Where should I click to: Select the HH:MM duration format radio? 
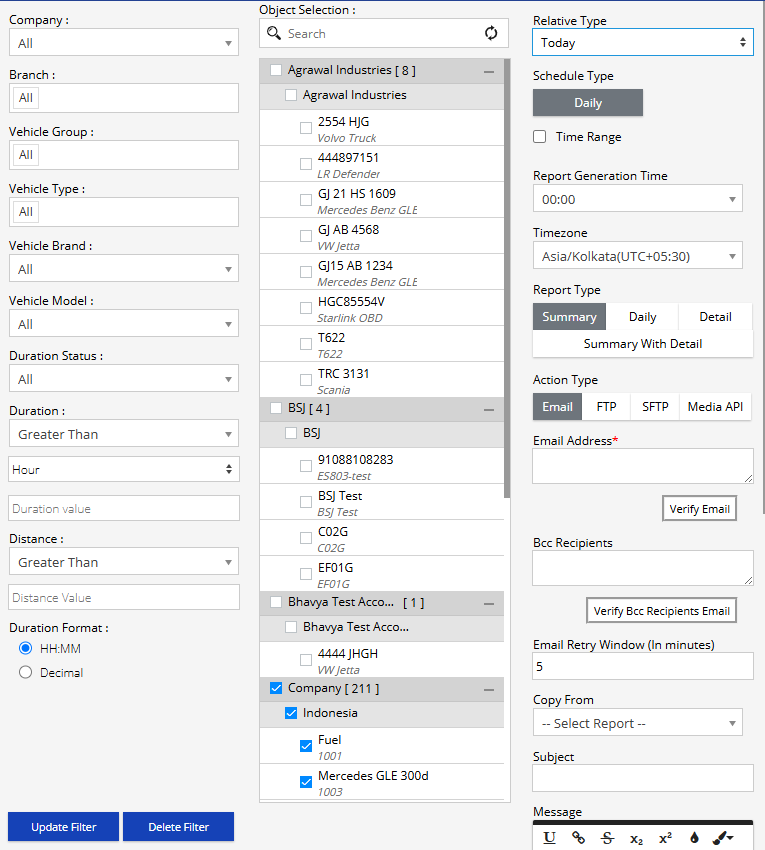tap(25, 648)
